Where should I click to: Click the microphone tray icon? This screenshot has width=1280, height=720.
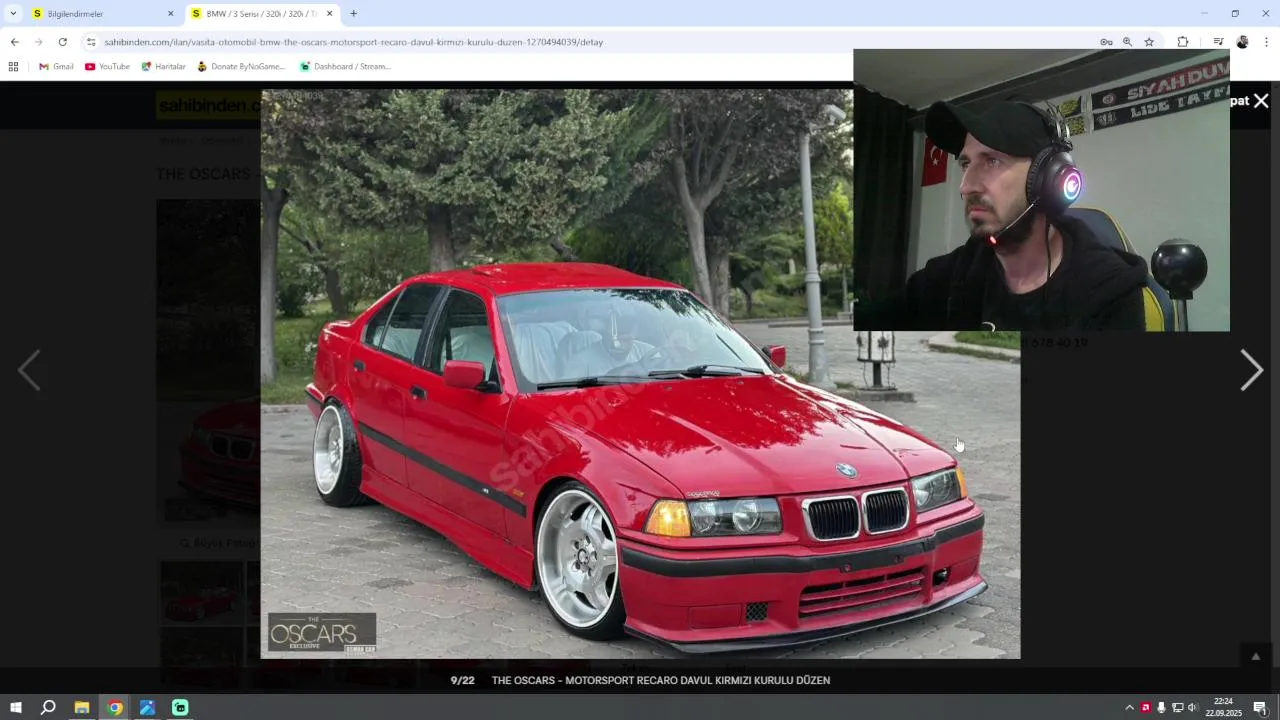[x=1161, y=708]
